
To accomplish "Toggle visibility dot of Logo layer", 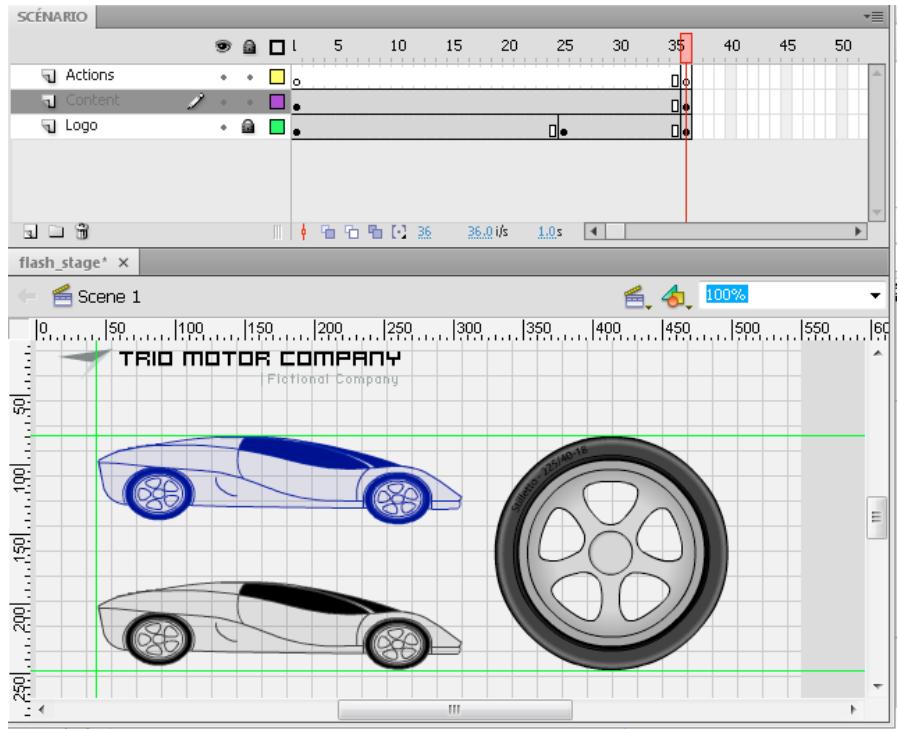I will pyautogui.click(x=225, y=127).
